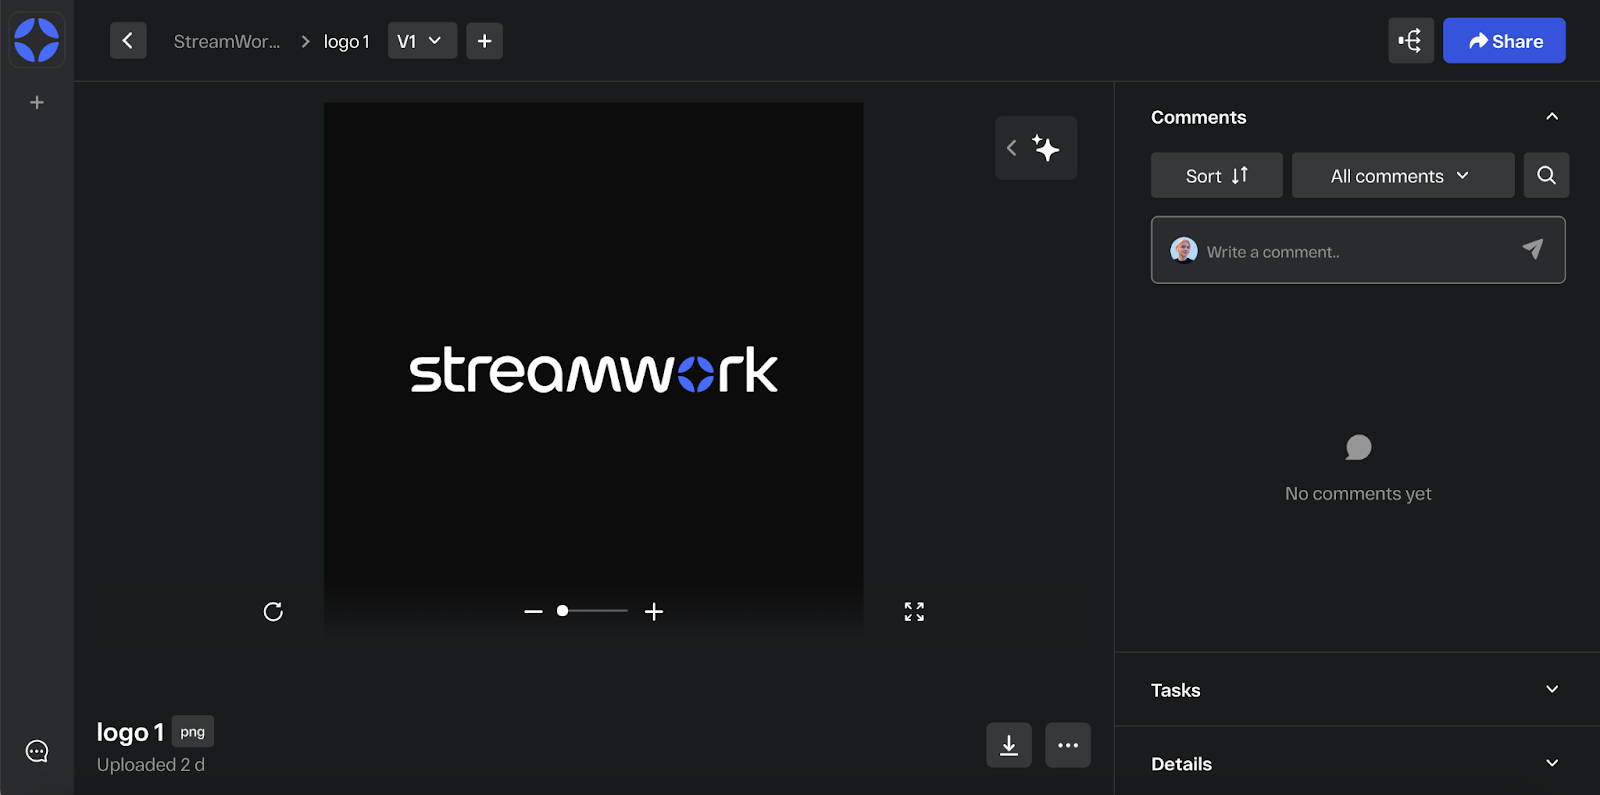Send the comment with paper plane icon
This screenshot has width=1600, height=795.
tap(1532, 250)
